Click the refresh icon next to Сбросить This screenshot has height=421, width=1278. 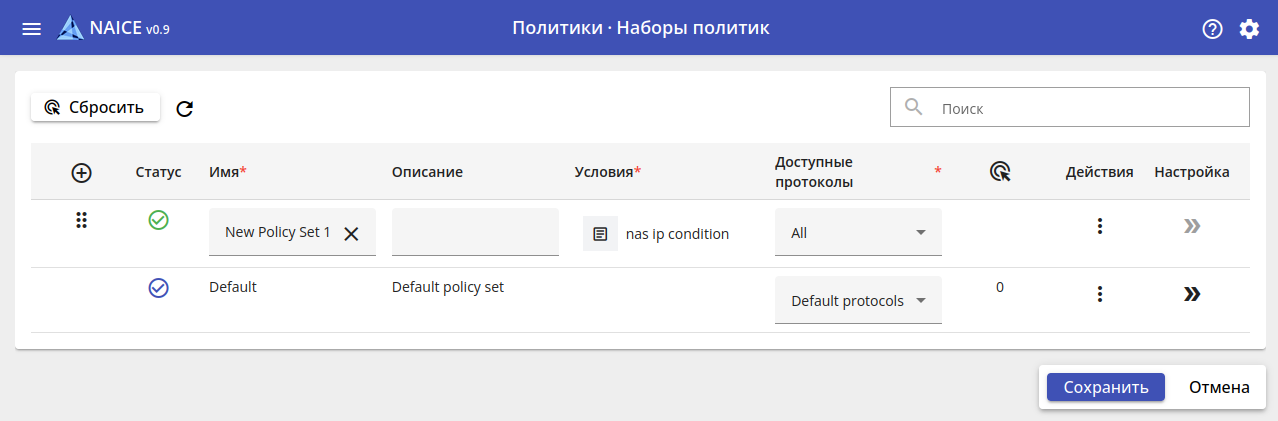coord(184,108)
